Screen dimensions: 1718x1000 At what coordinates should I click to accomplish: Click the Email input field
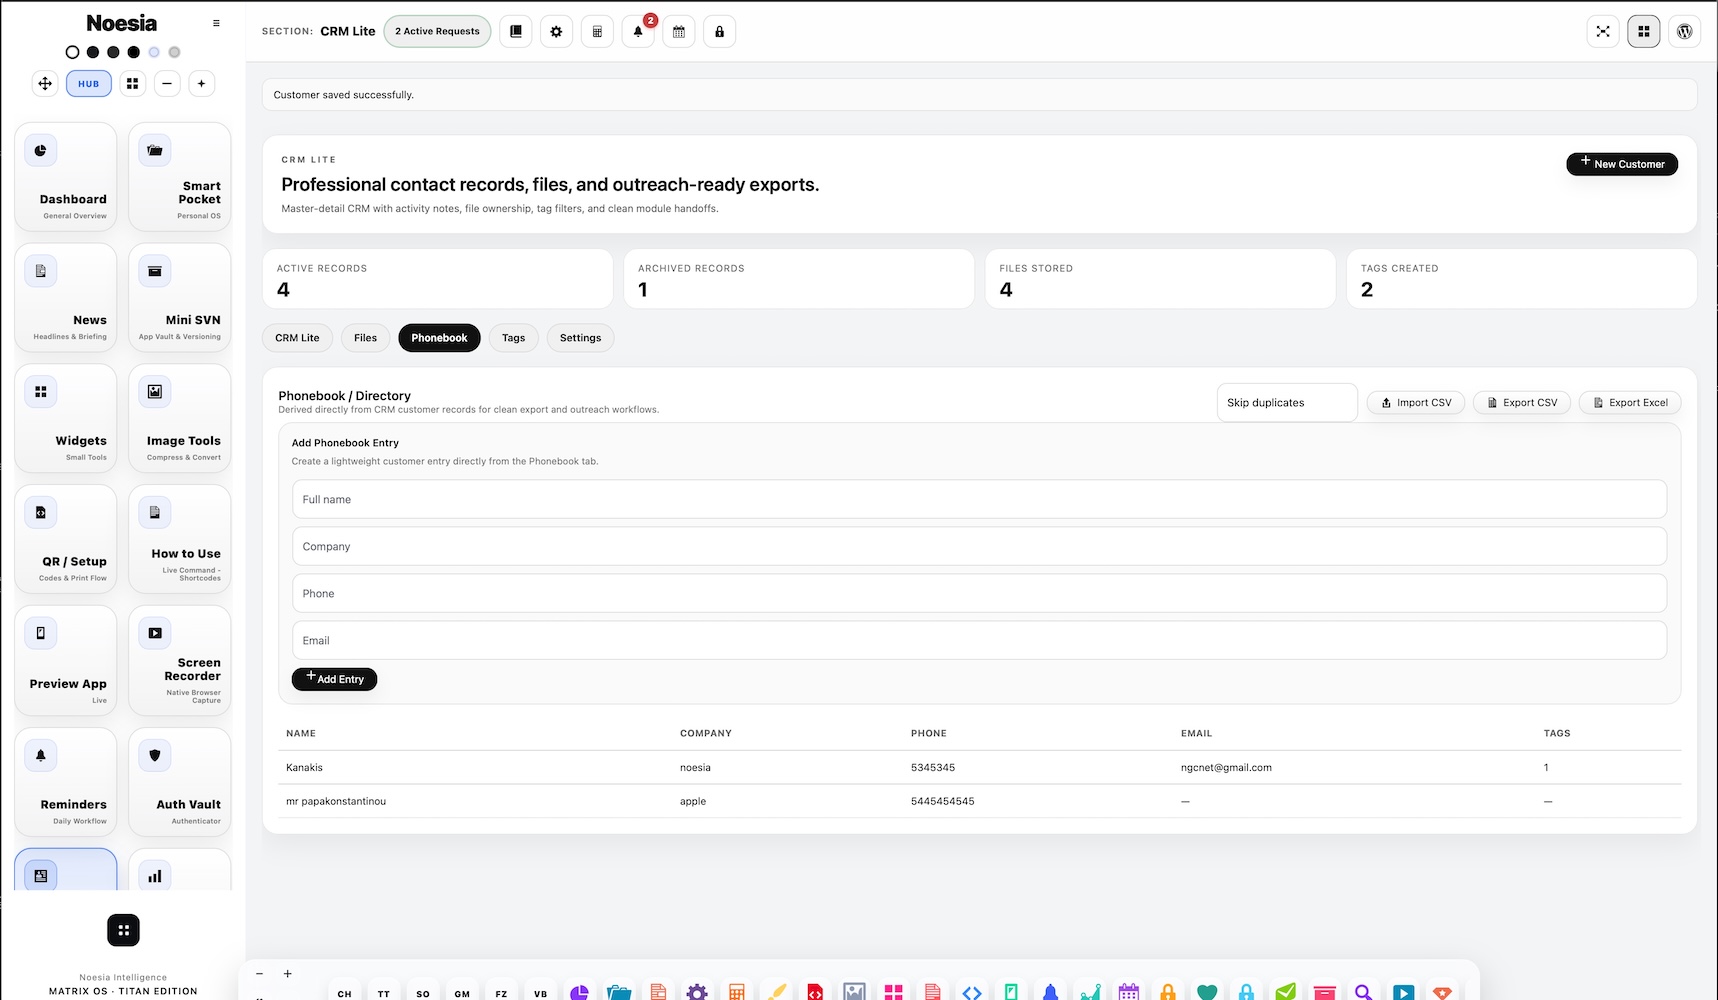pyautogui.click(x=979, y=640)
